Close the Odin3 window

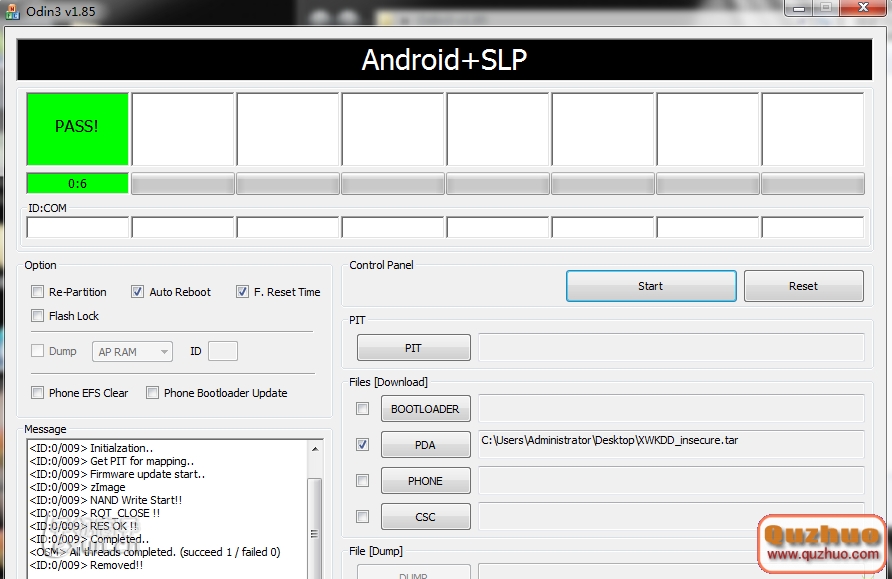[x=863, y=7]
